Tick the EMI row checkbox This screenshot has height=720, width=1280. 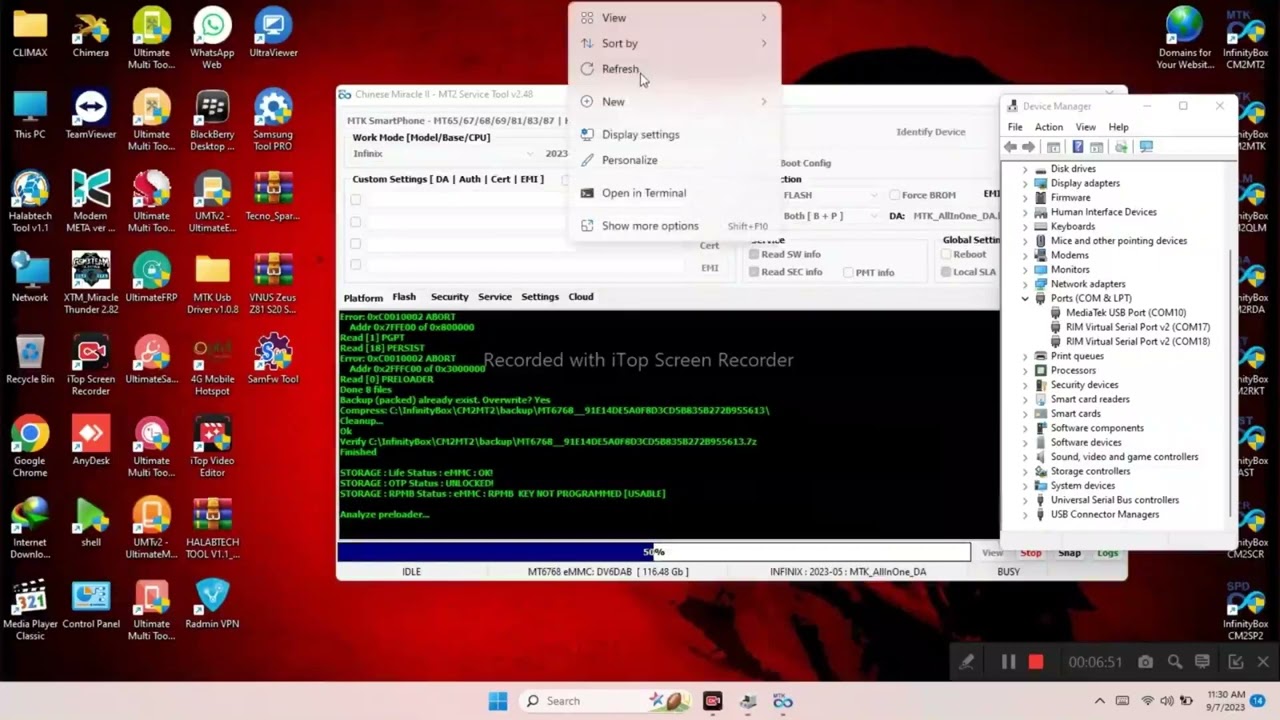(356, 265)
